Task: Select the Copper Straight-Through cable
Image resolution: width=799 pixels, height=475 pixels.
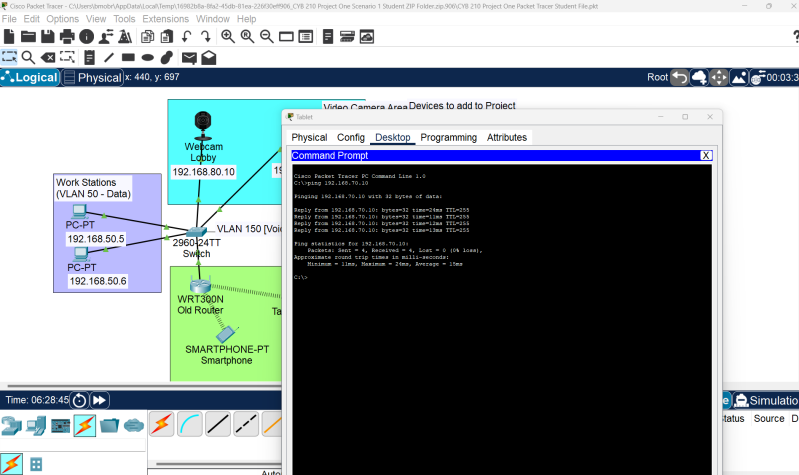Action: tap(218, 424)
